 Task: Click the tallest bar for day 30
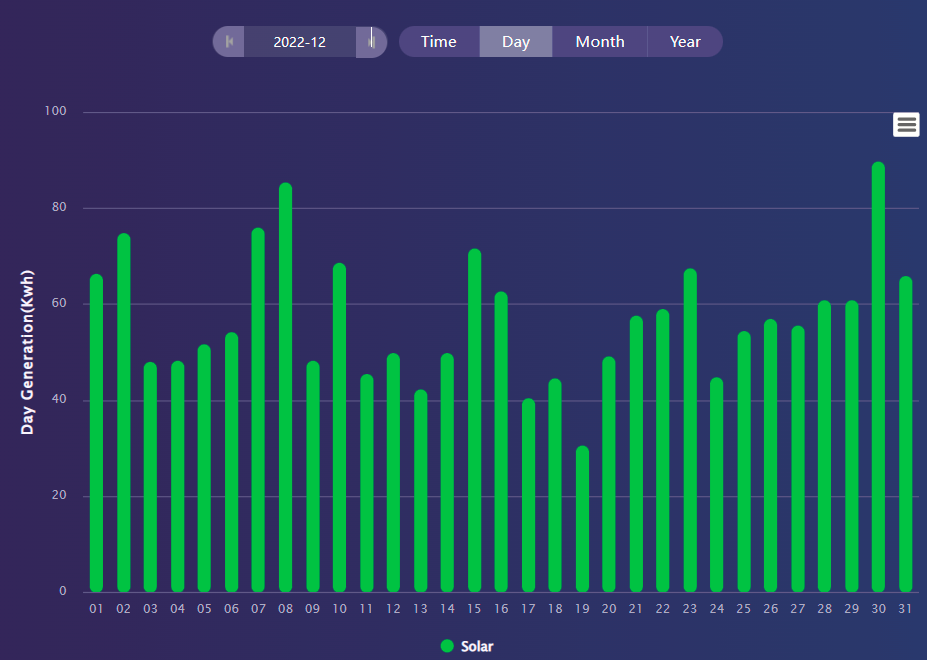click(879, 380)
